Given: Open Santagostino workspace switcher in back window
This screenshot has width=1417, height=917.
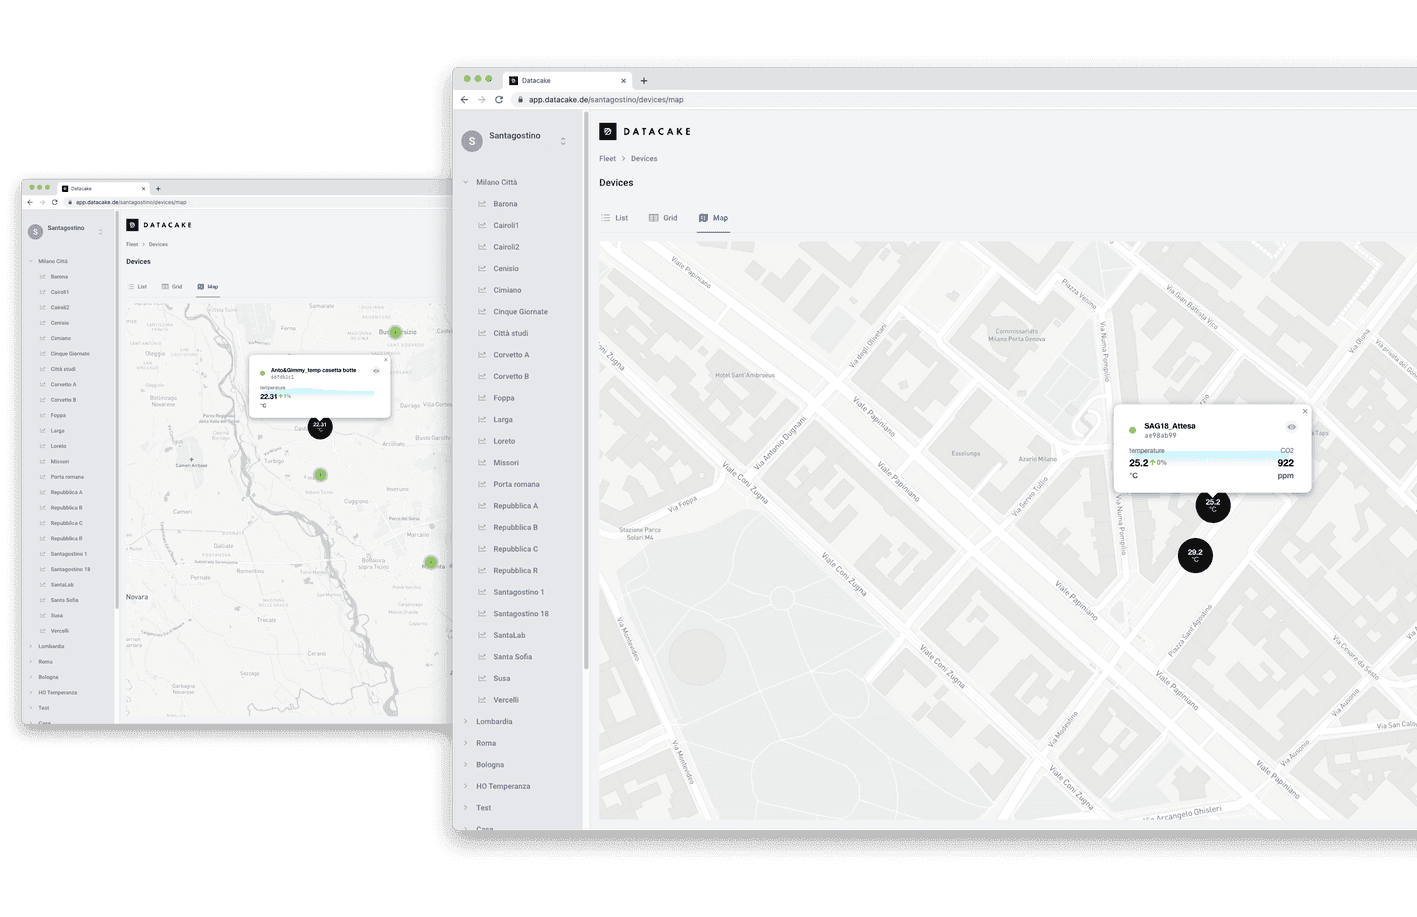Looking at the screenshot, I should [x=100, y=231].
